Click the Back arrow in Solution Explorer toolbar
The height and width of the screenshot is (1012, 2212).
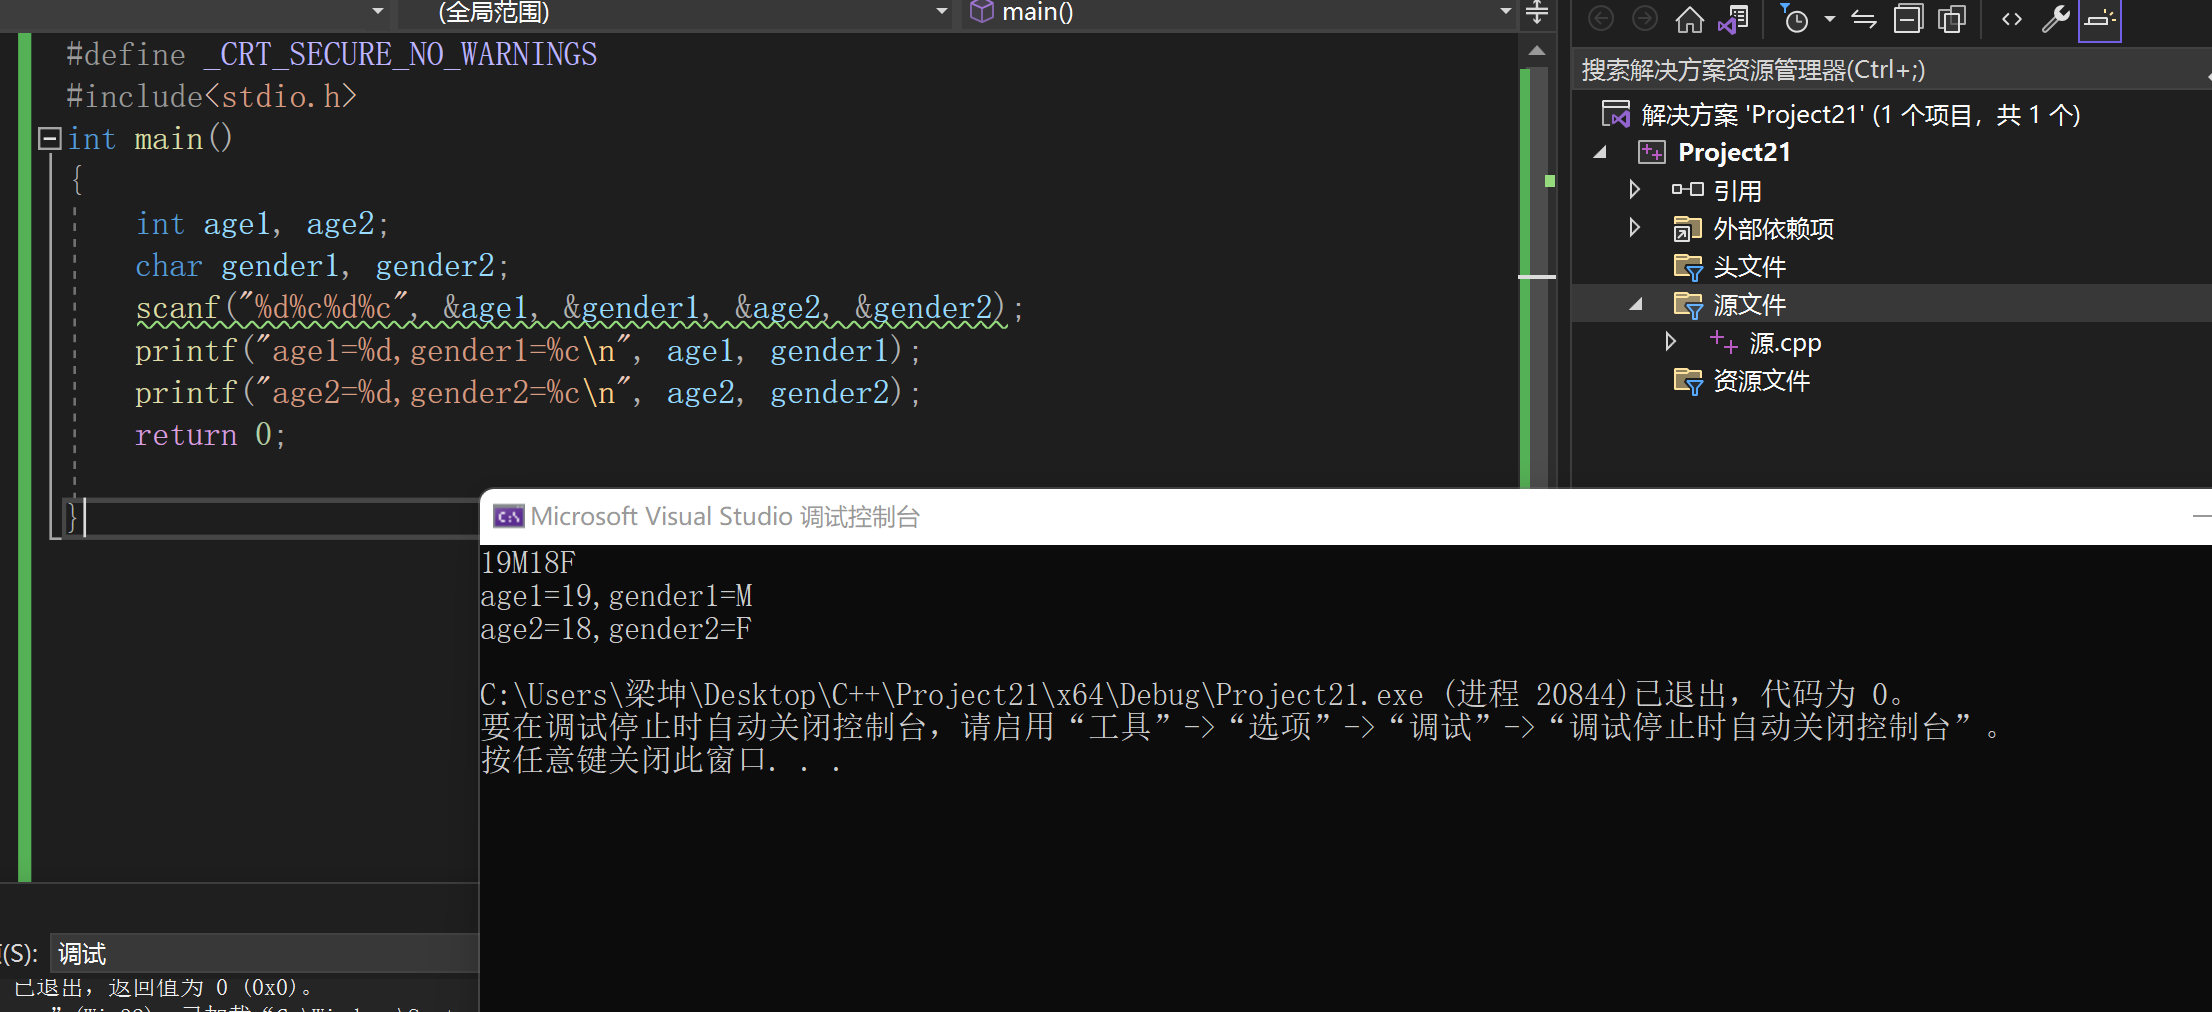click(x=1601, y=19)
